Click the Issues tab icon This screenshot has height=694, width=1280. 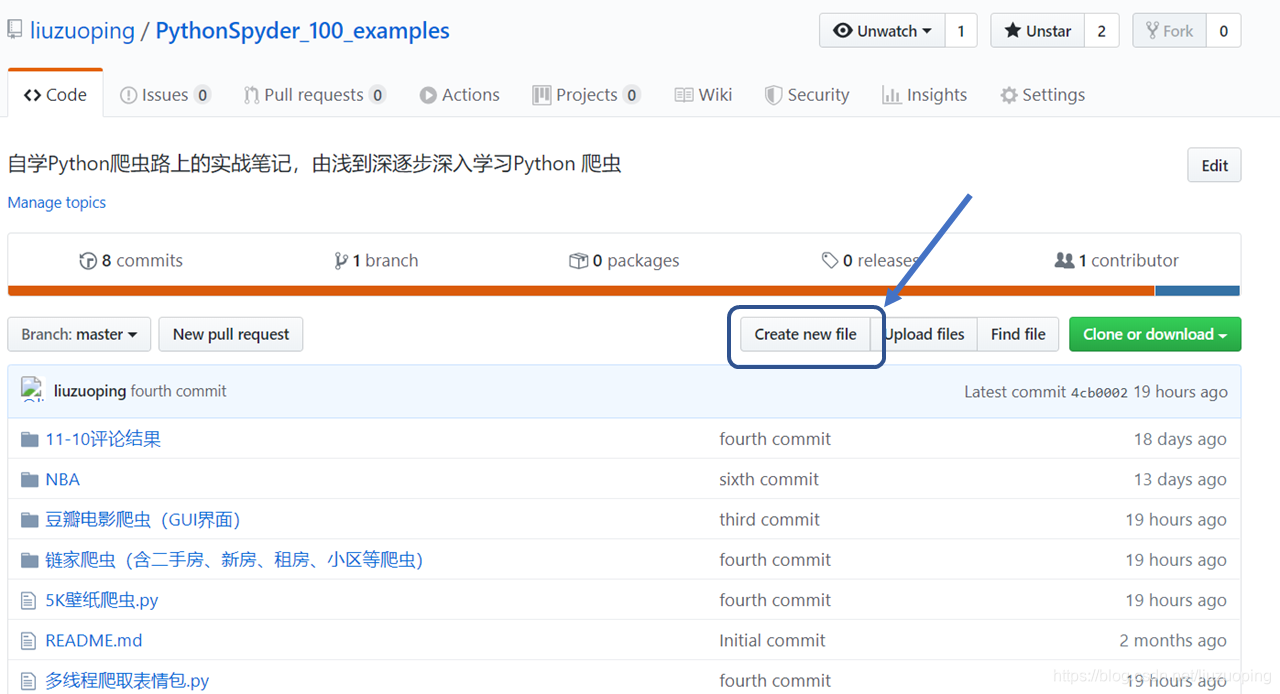pos(128,95)
